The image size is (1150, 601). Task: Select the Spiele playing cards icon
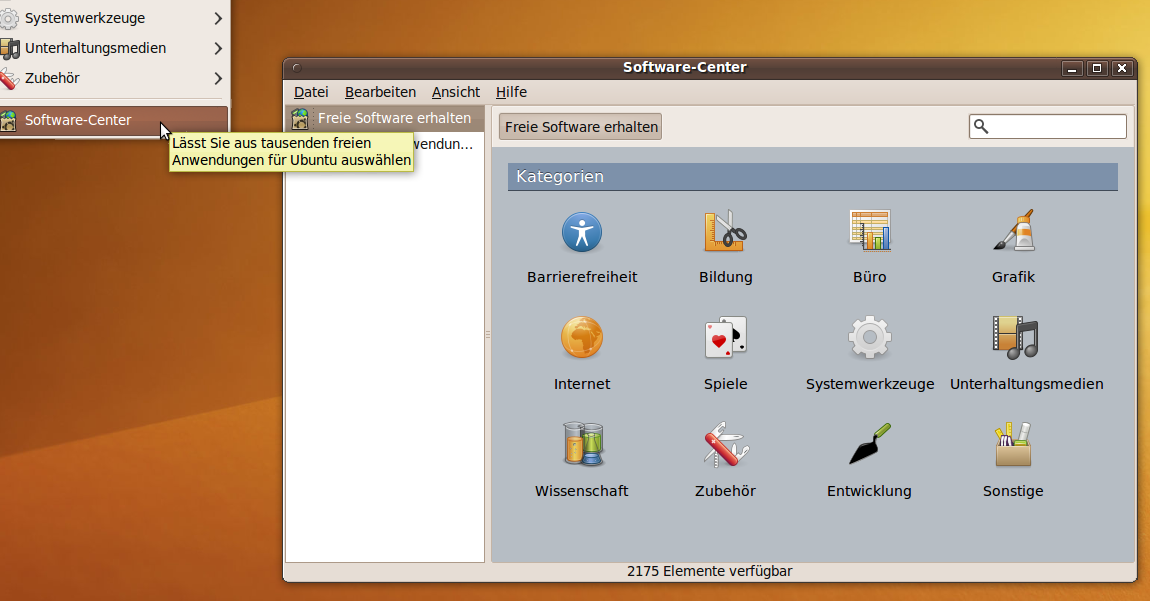pyautogui.click(x=725, y=338)
